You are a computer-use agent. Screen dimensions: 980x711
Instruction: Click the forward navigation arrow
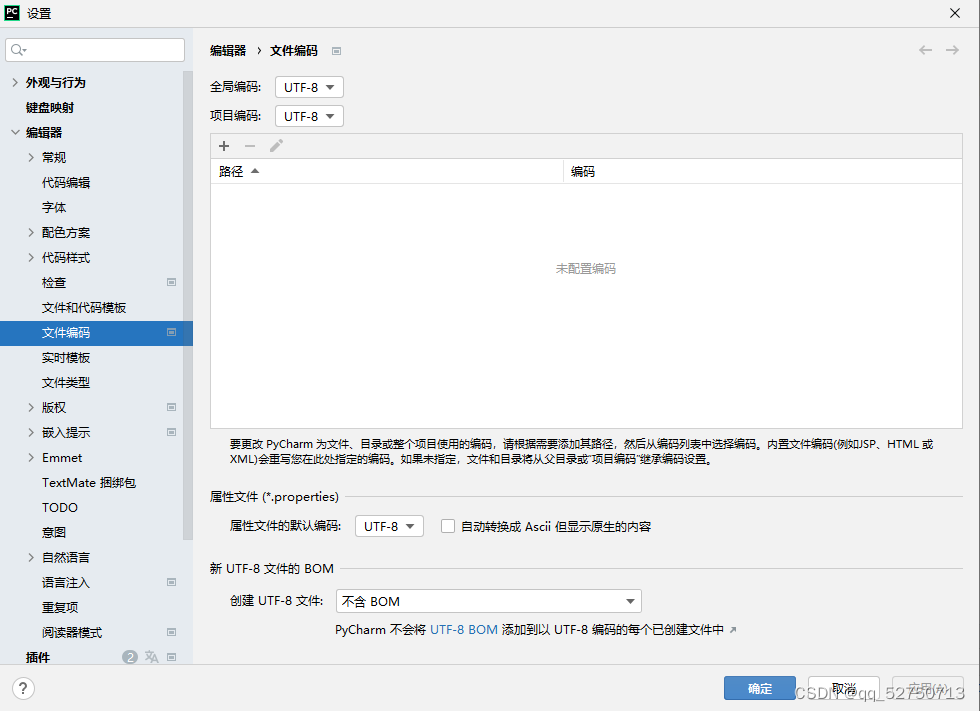coord(953,49)
